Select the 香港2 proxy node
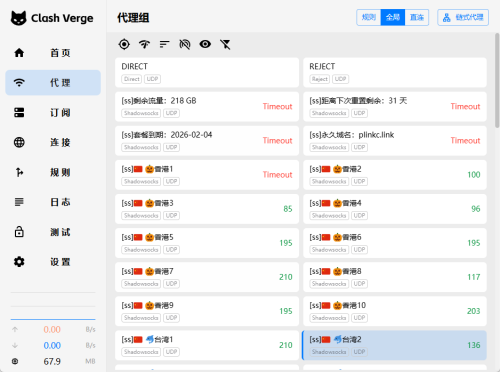 click(x=395, y=175)
